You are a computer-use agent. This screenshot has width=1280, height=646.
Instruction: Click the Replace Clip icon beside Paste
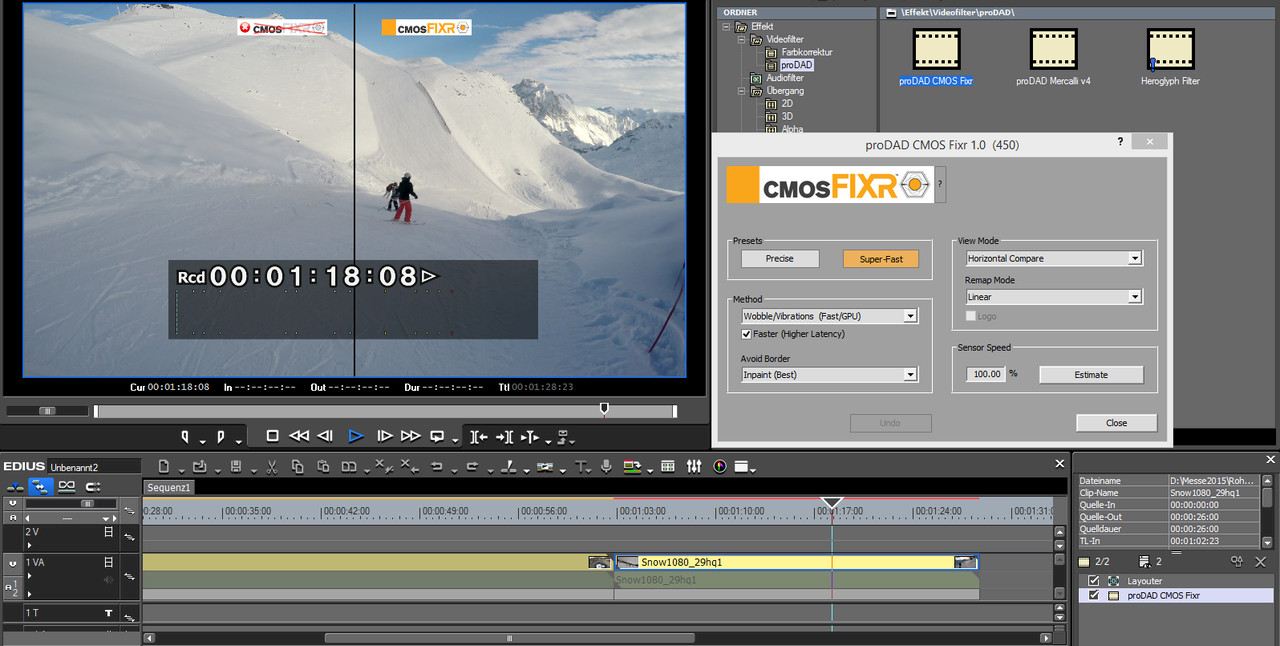pos(349,466)
